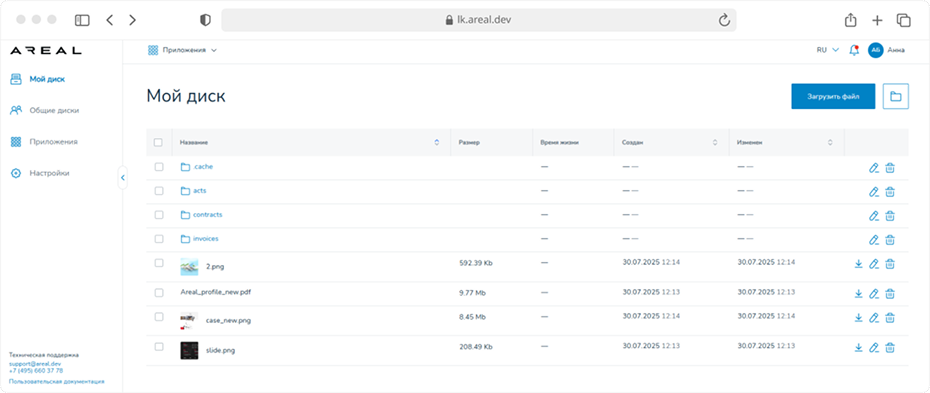Check the .cache folder checkbox
The width and height of the screenshot is (930, 393).
[158, 167]
